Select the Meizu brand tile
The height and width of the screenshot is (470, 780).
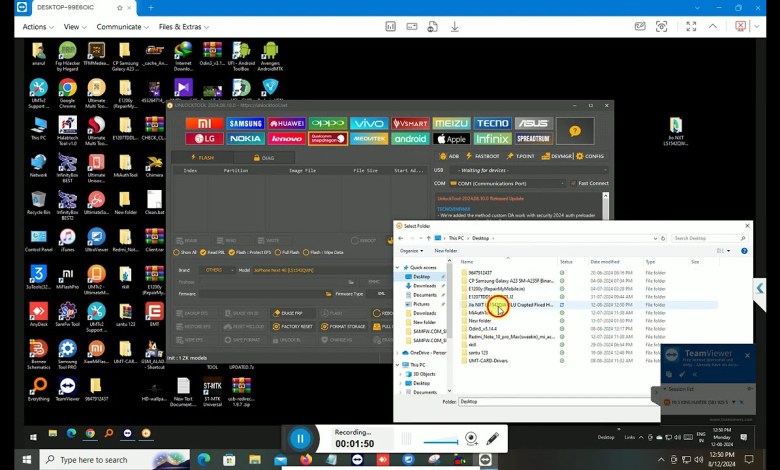pyautogui.click(x=451, y=123)
